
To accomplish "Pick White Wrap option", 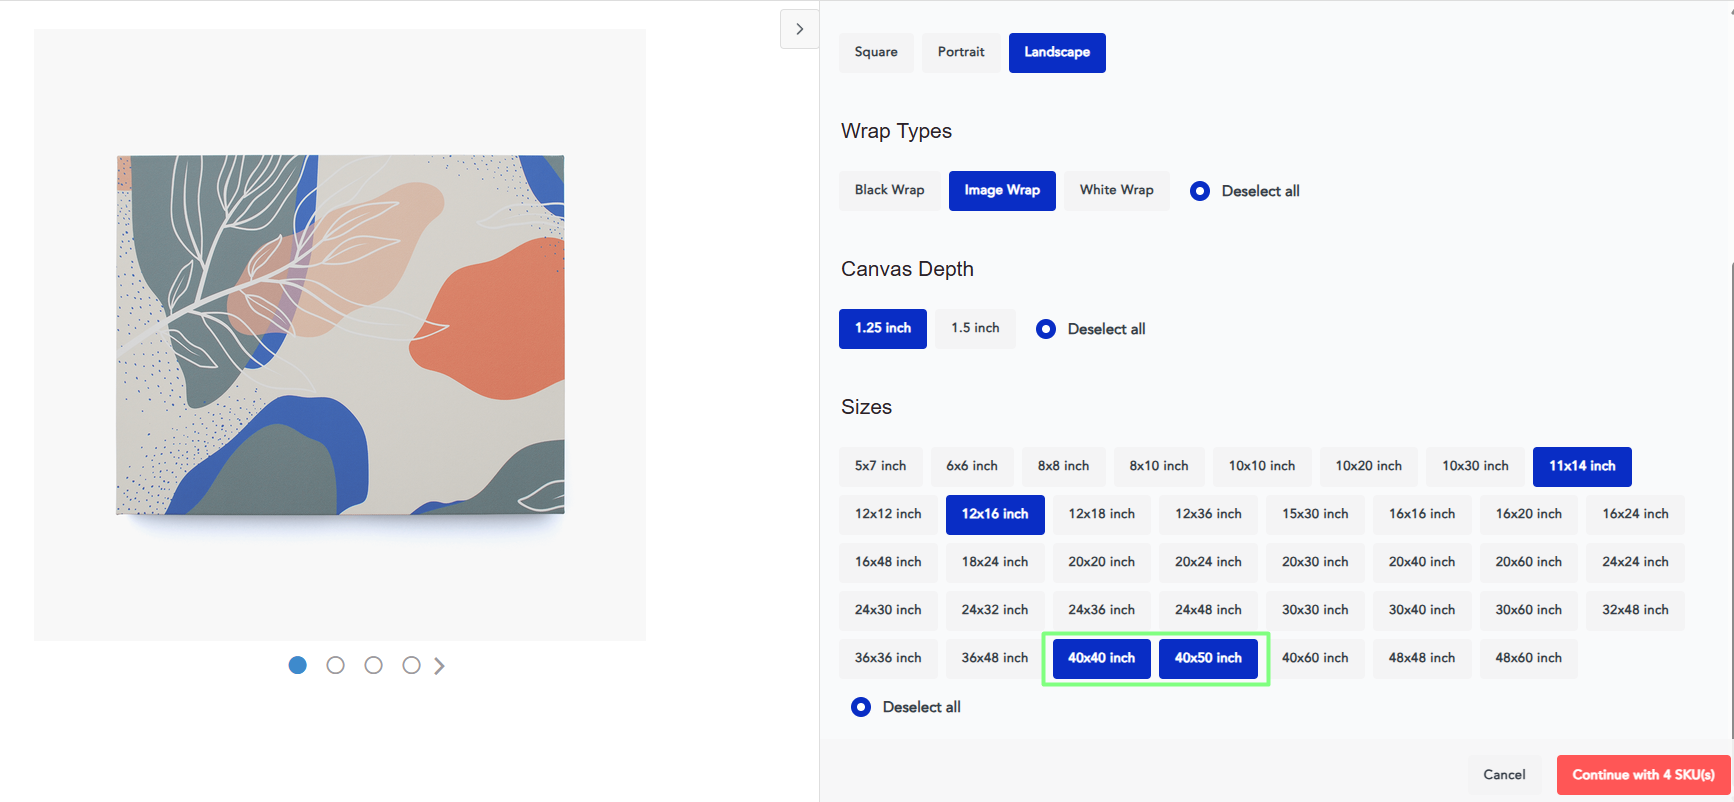I will [x=1116, y=190].
